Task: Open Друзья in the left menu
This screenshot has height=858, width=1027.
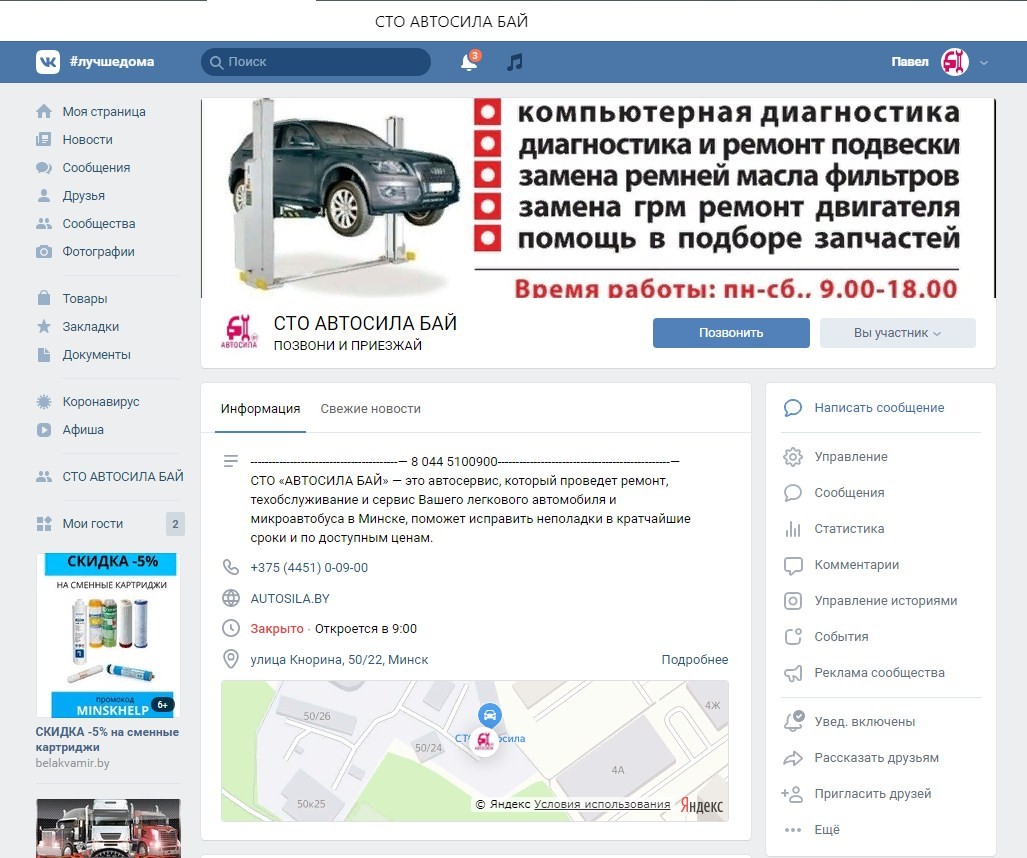Action: [84, 196]
